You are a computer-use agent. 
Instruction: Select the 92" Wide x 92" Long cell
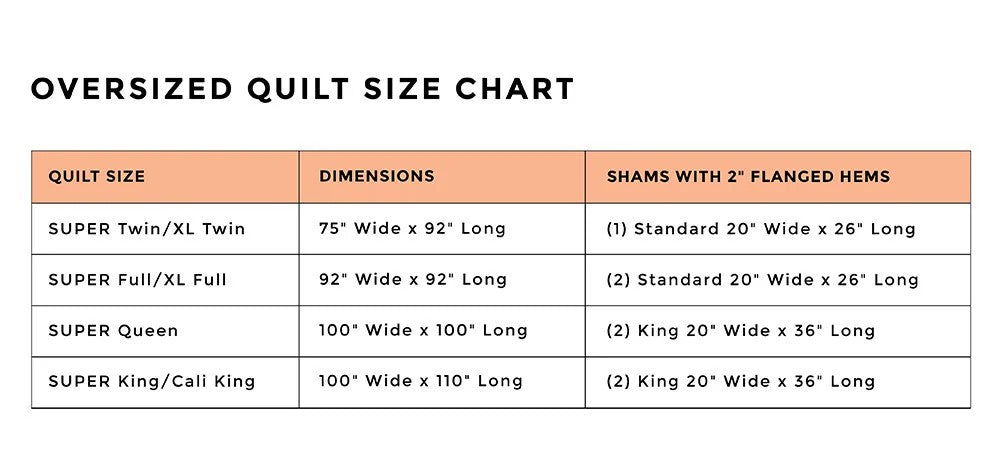(x=413, y=280)
